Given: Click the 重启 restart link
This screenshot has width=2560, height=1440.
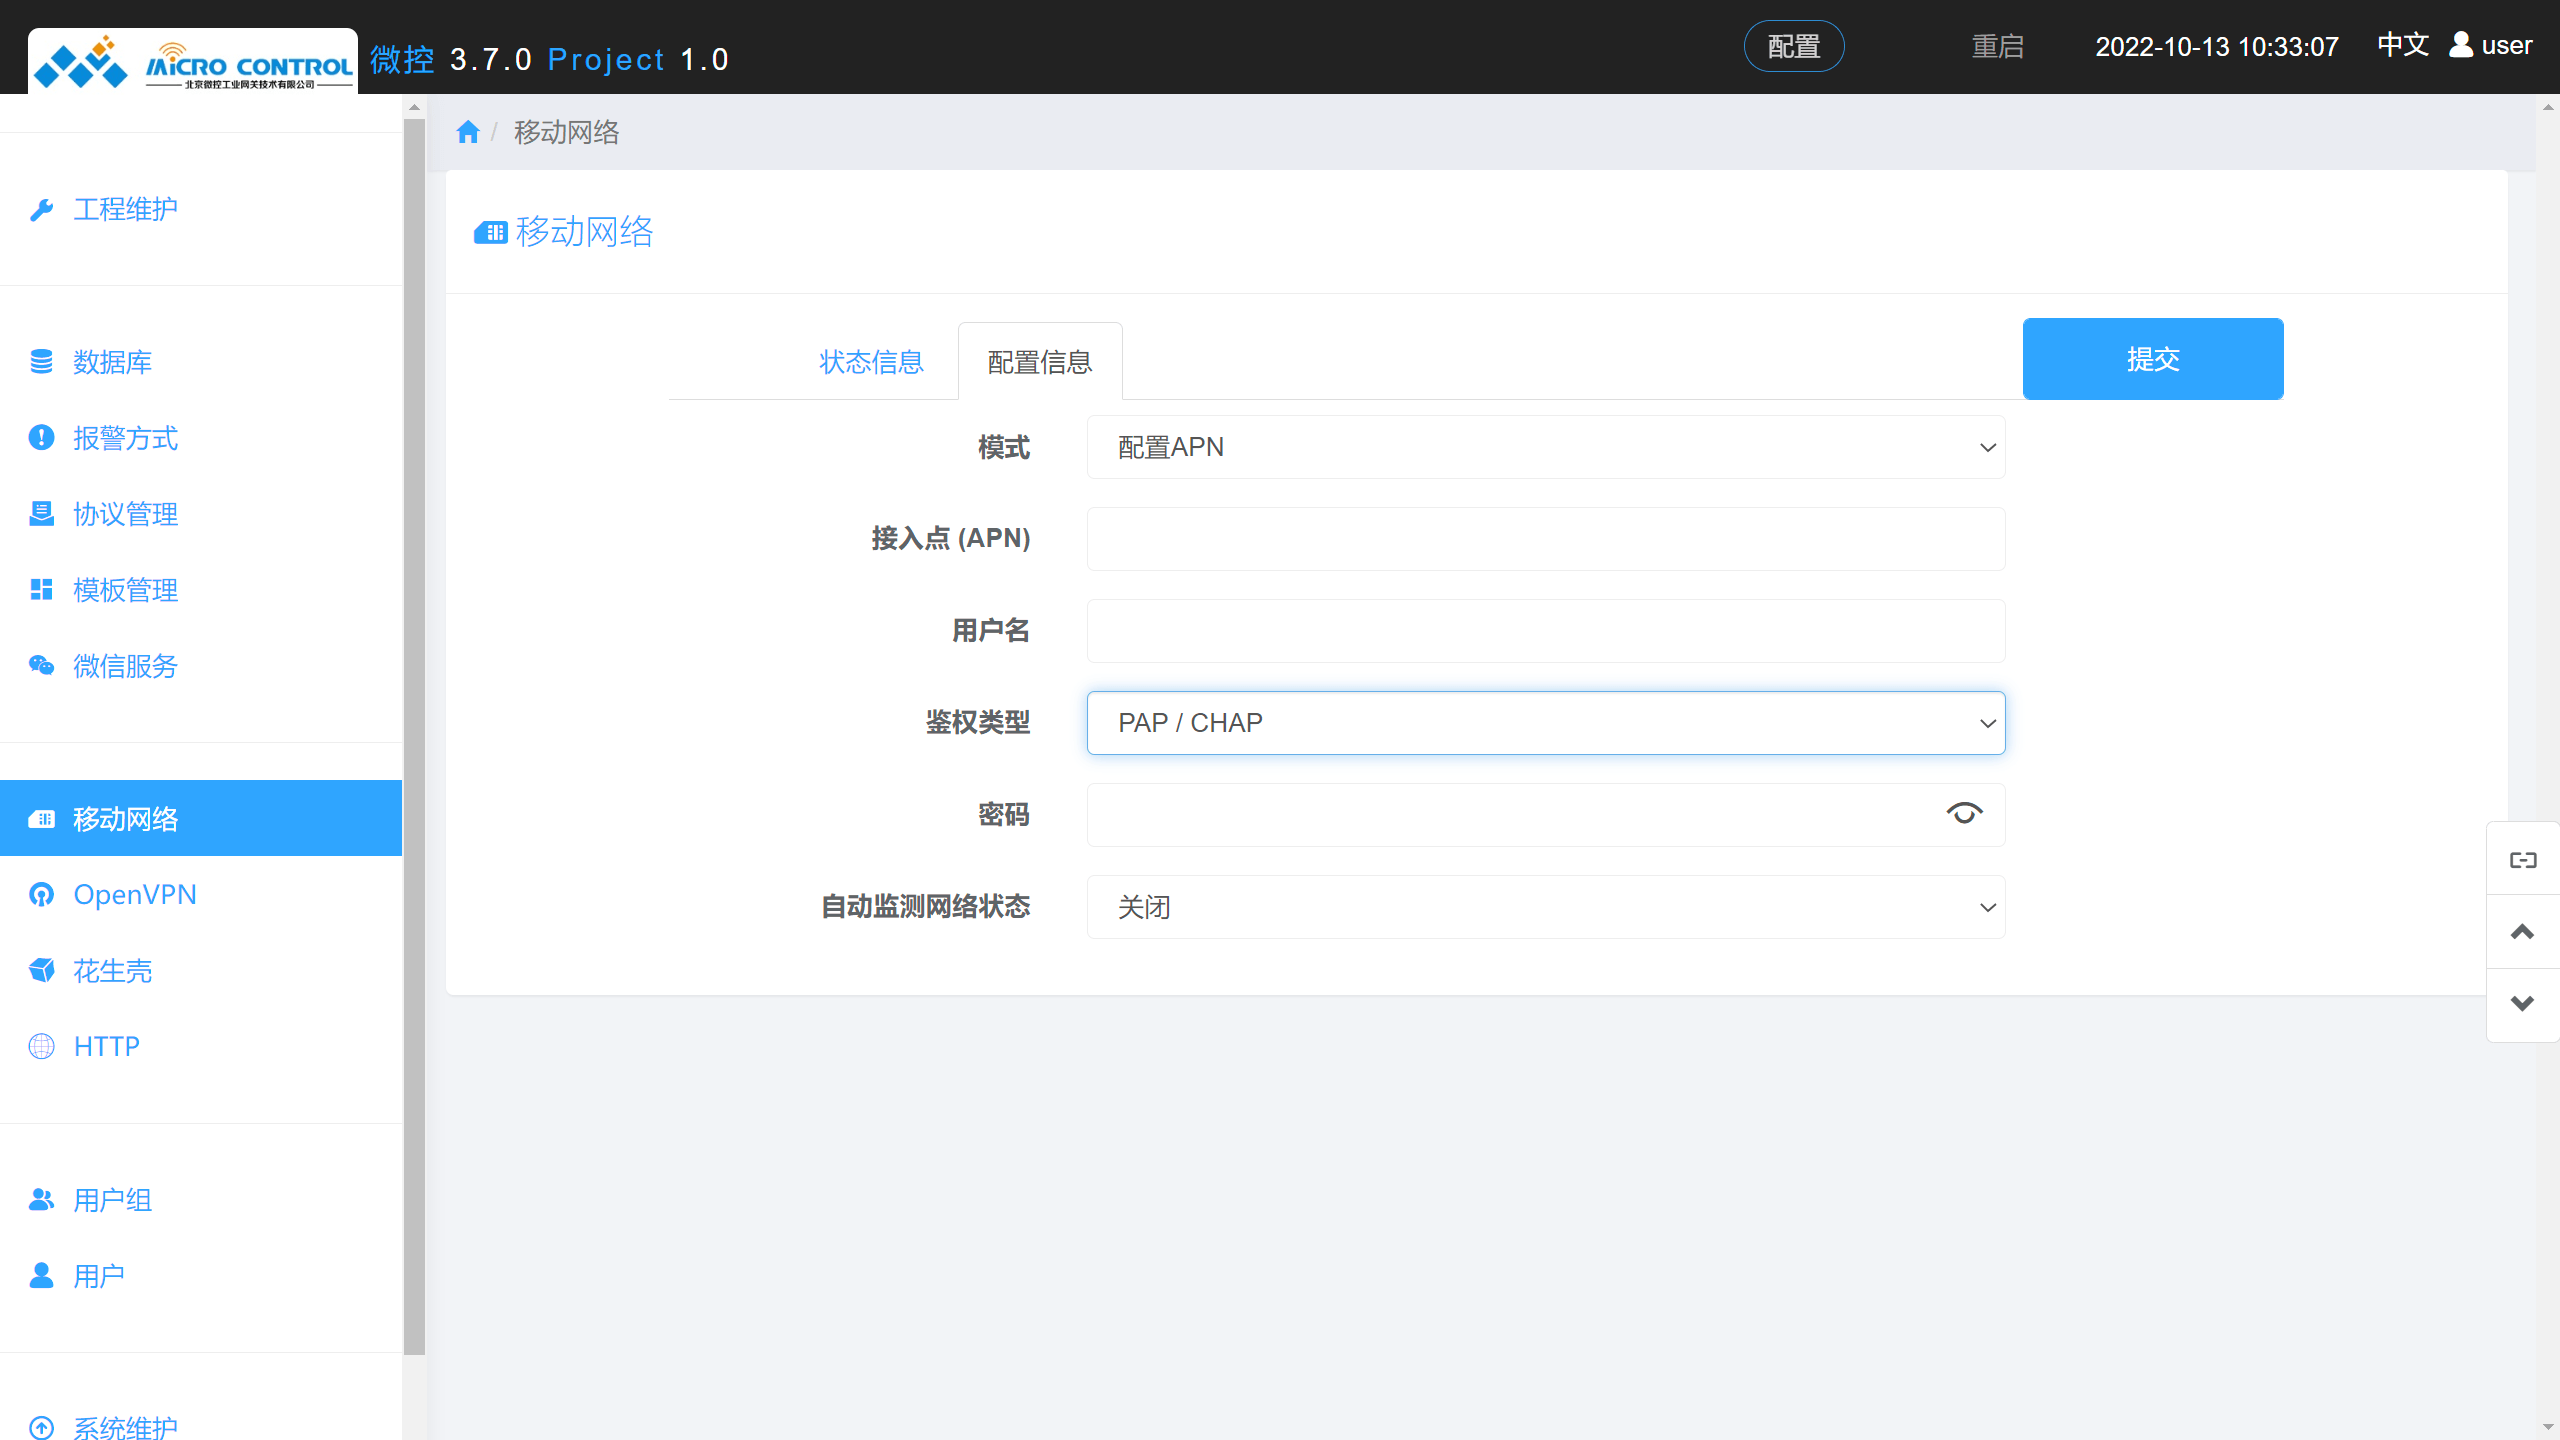Looking at the screenshot, I should pyautogui.click(x=1998, y=46).
